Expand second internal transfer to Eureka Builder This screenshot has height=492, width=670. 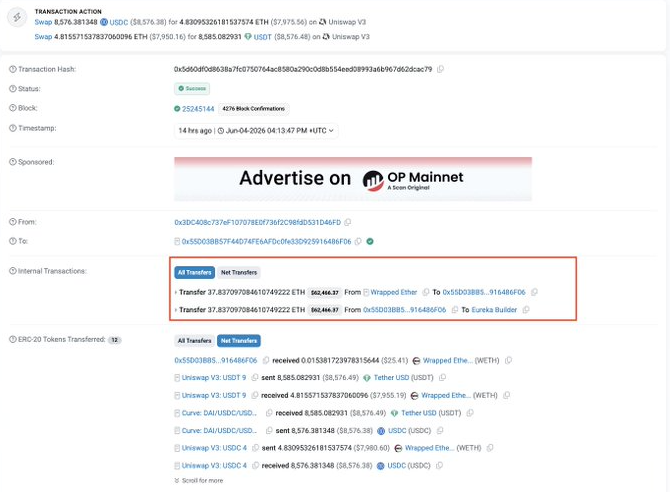point(176,310)
